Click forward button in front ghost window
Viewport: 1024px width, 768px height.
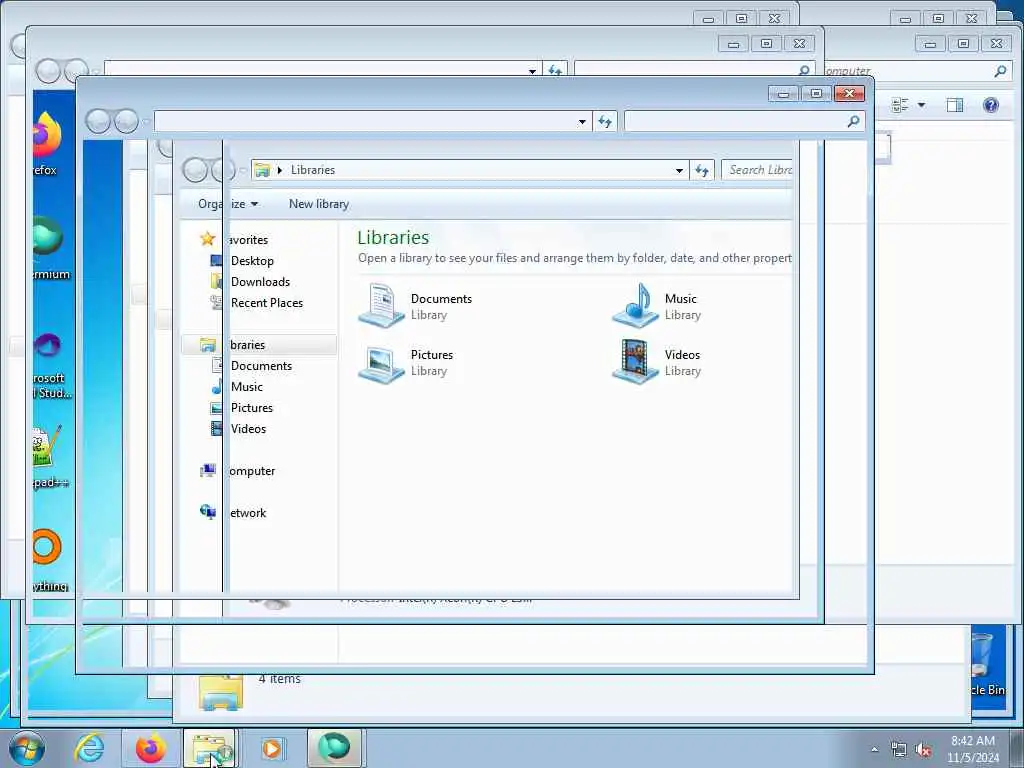[126, 121]
